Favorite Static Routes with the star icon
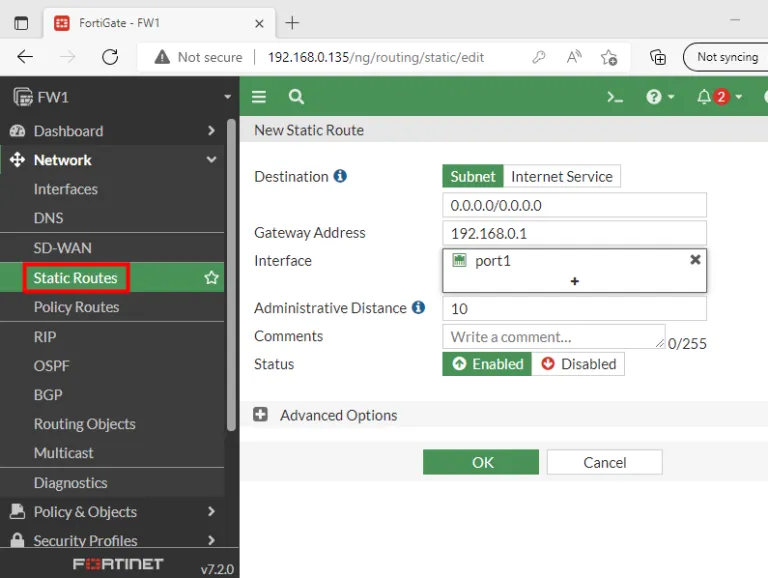Image resolution: width=768 pixels, height=578 pixels. (212, 278)
